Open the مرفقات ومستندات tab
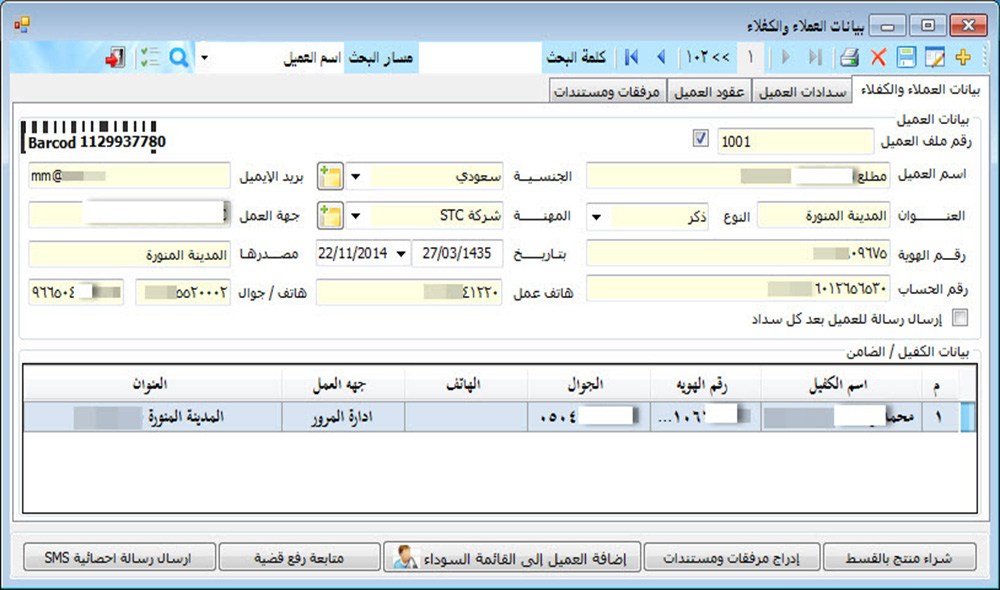This screenshot has width=1000, height=590. click(608, 92)
